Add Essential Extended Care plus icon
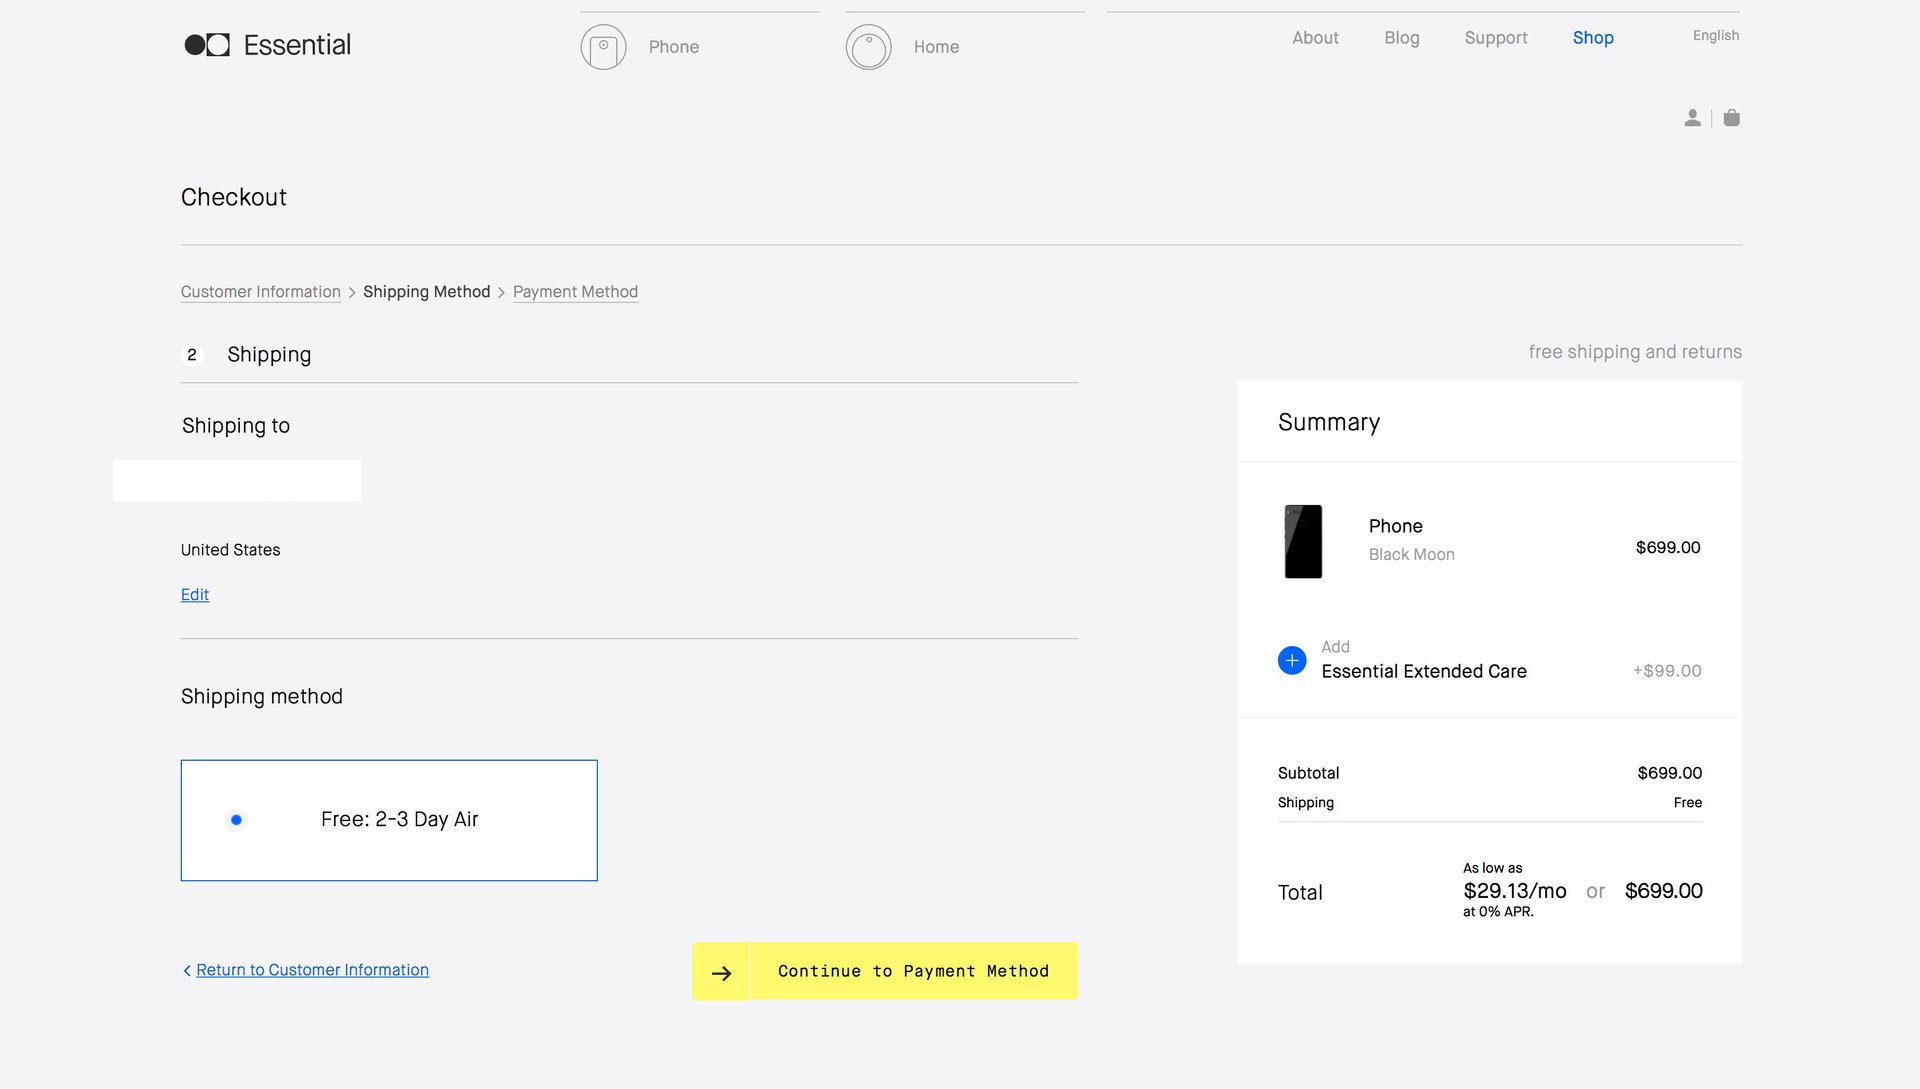 point(1292,660)
